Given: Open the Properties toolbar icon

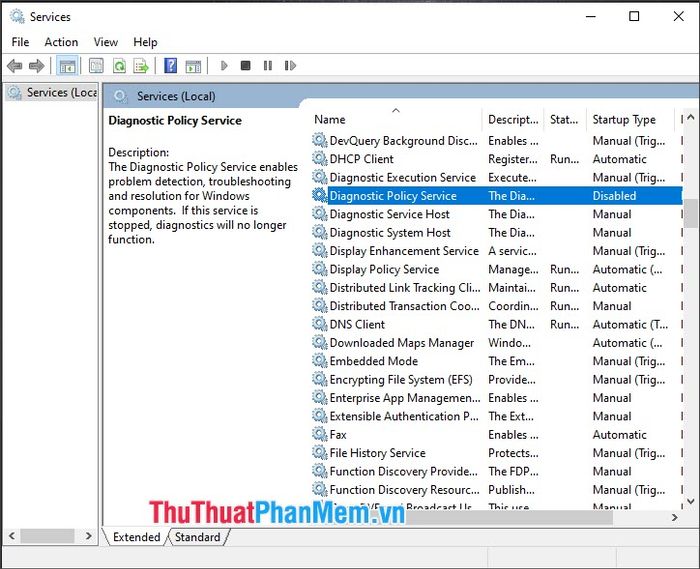Looking at the screenshot, I should [96, 66].
